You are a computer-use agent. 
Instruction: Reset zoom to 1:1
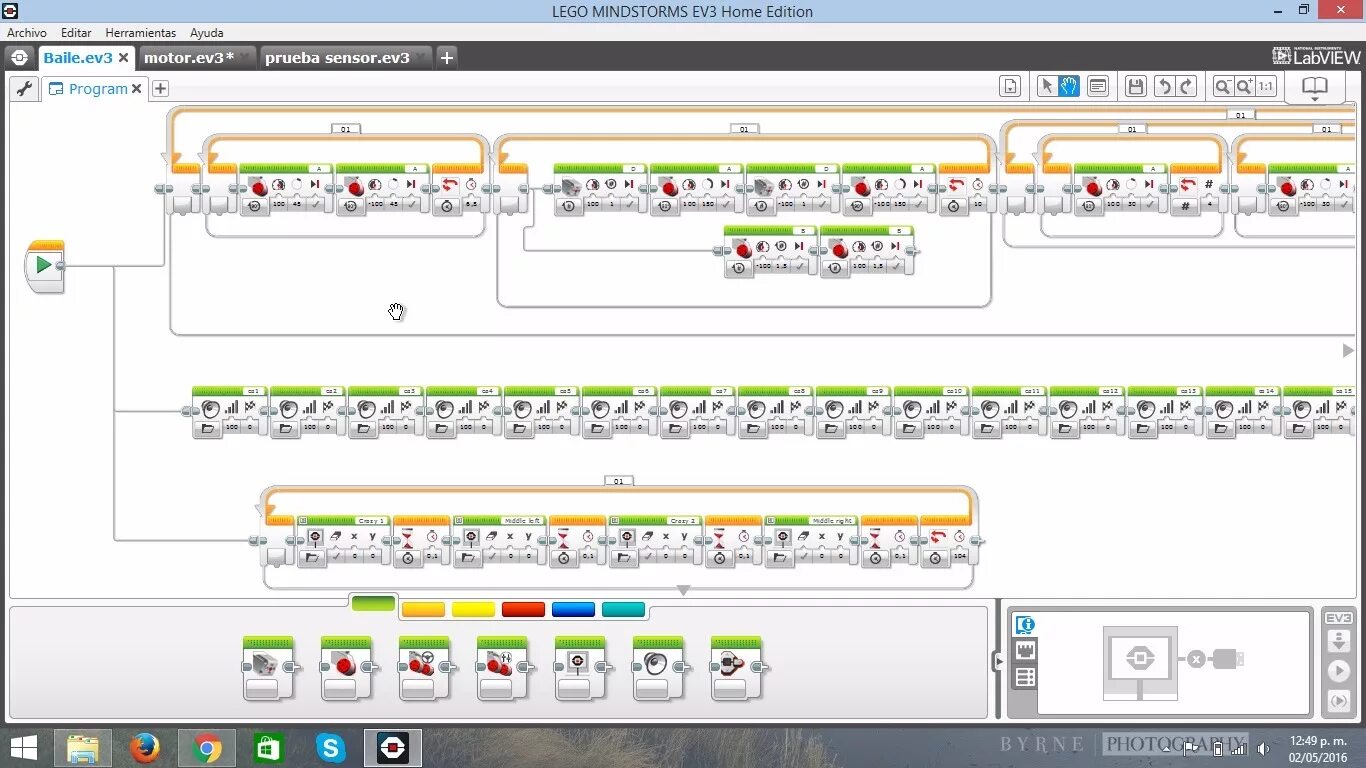pyautogui.click(x=1266, y=87)
